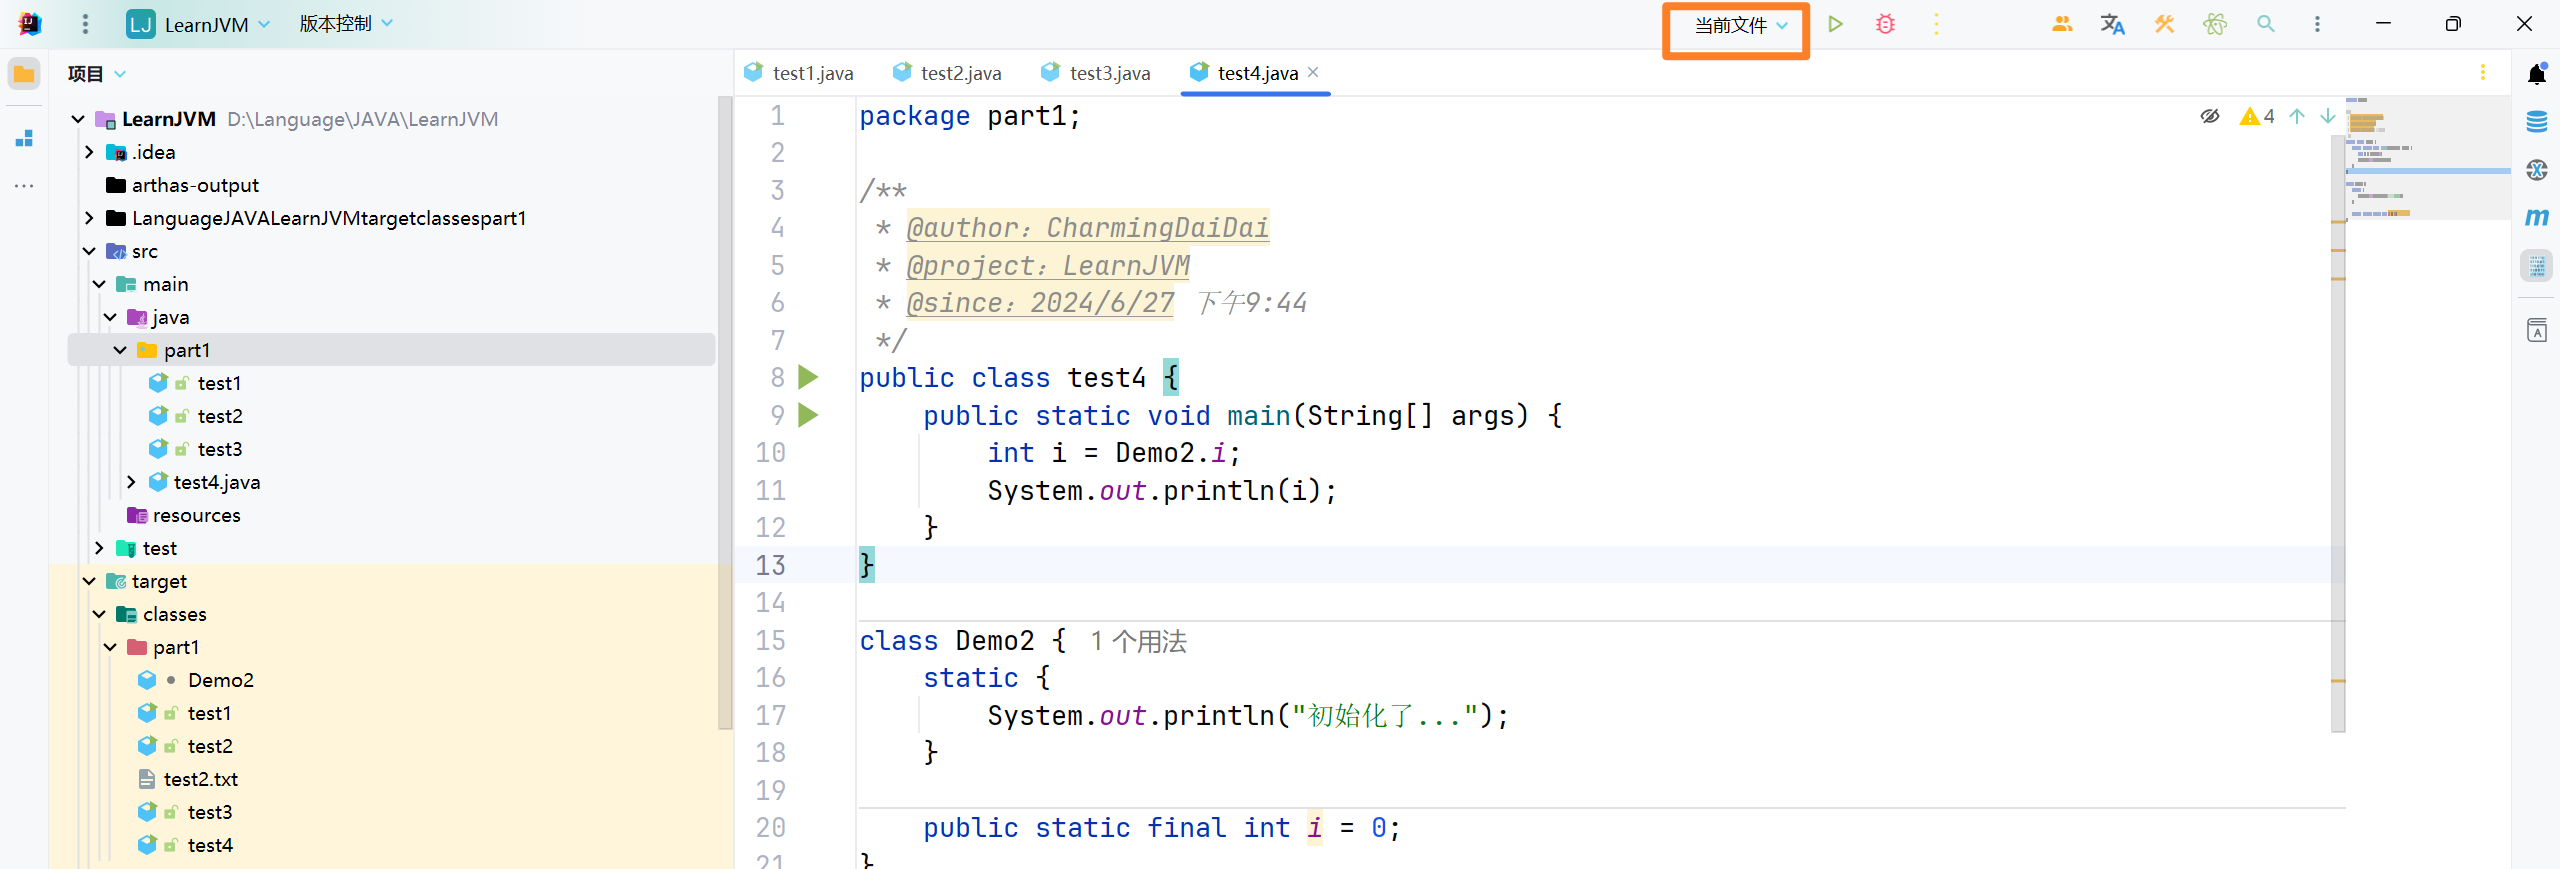Expand the .idea folder
This screenshot has width=2560, height=869.
point(89,152)
